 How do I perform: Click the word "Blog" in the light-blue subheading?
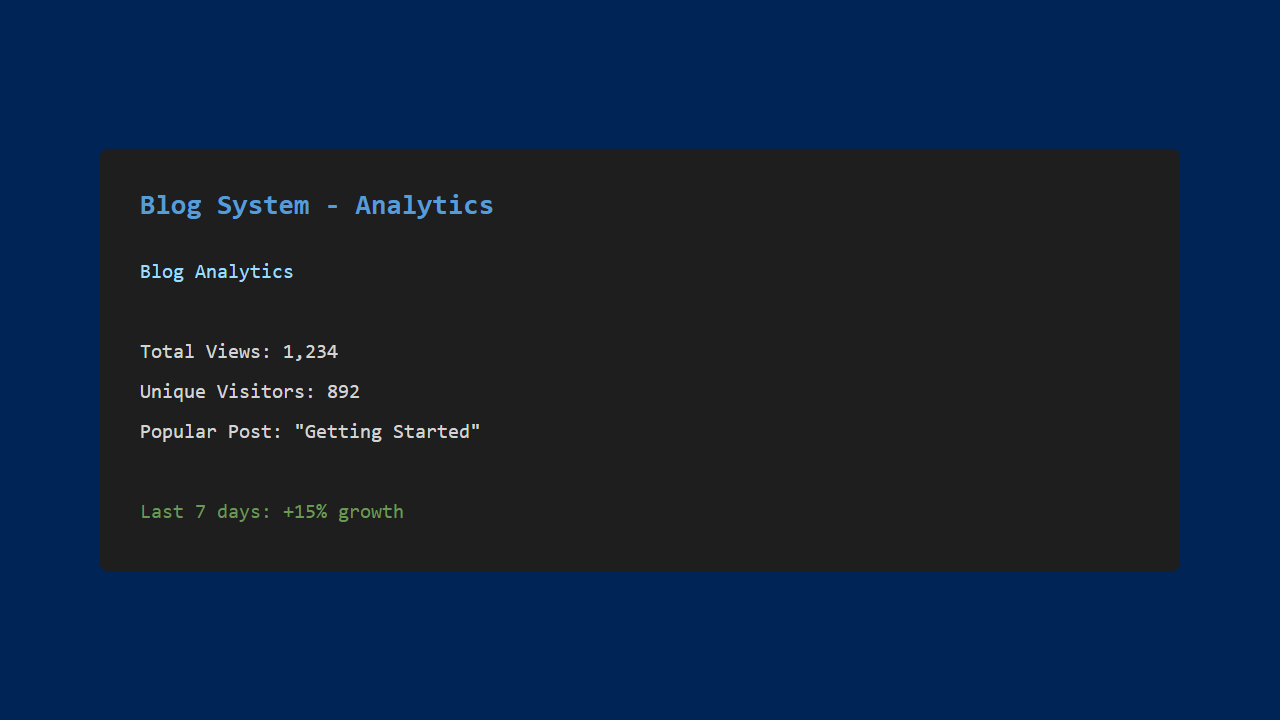162,272
